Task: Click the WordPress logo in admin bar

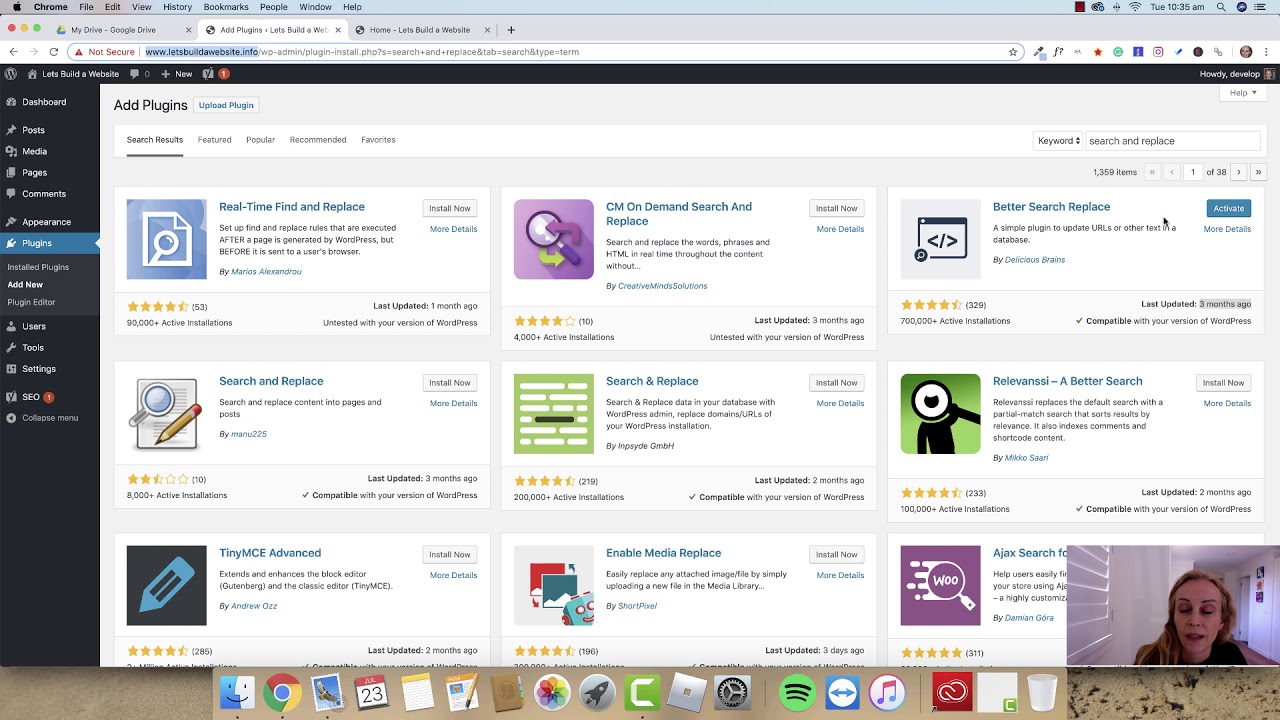Action: [x=11, y=74]
